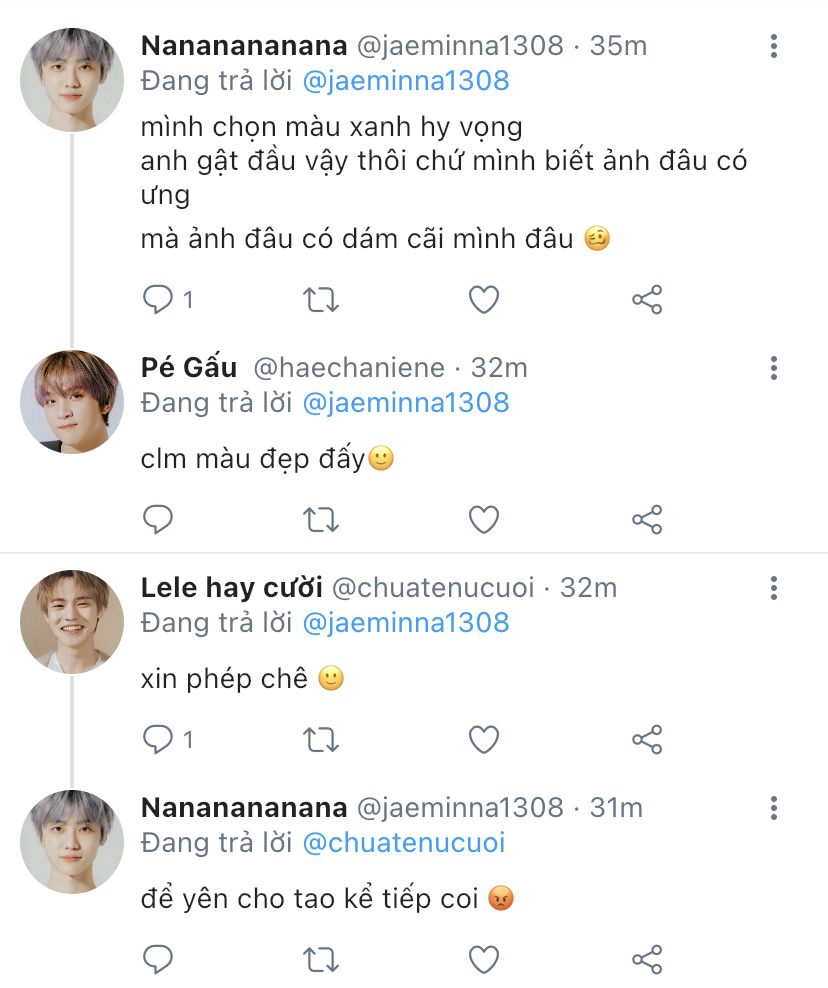Share the "để yên cho tao kể tiếp coi" tweet
Screen dimensions: 828x988
[647, 959]
